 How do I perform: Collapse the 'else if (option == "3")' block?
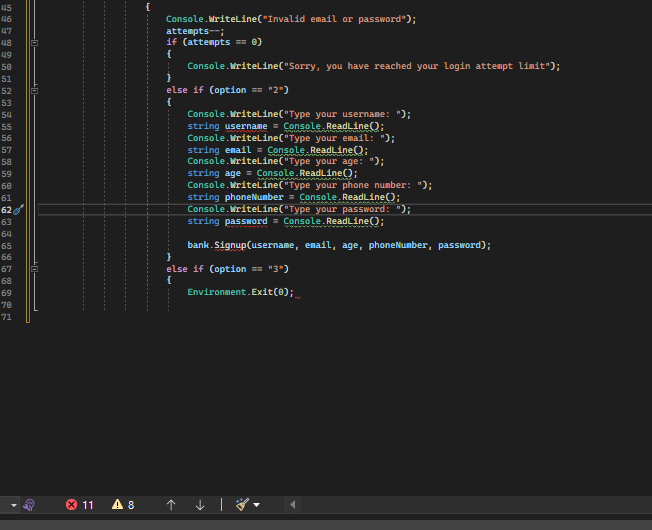[x=35, y=269]
